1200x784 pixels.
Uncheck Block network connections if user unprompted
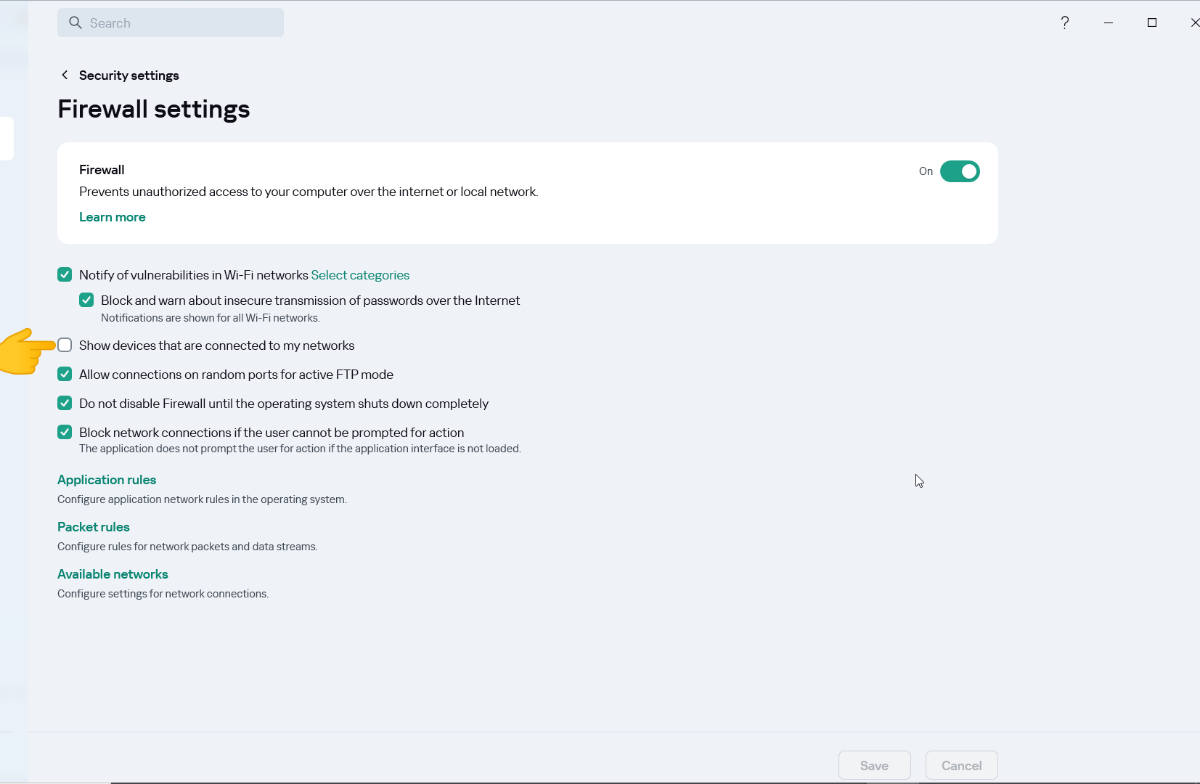coord(65,433)
